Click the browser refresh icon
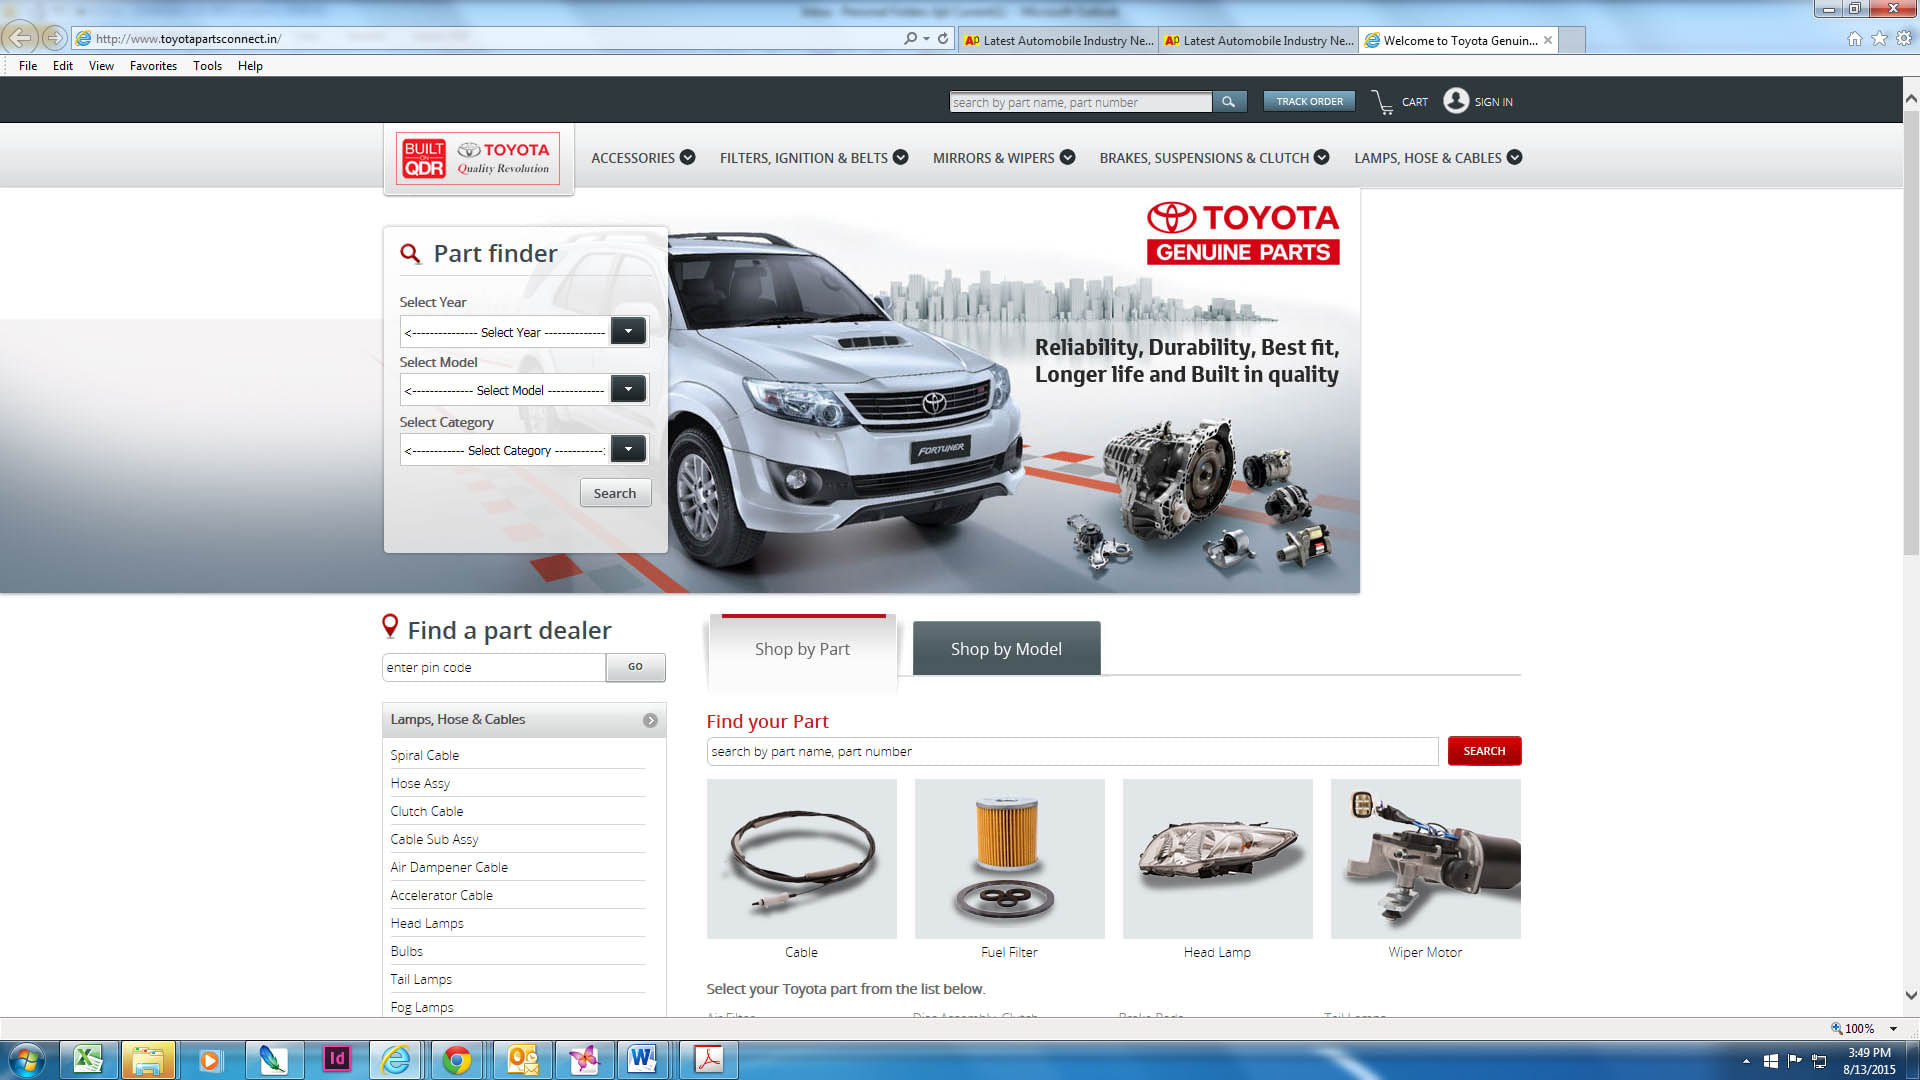Screen dimensions: 1920x1080 [x=943, y=38]
